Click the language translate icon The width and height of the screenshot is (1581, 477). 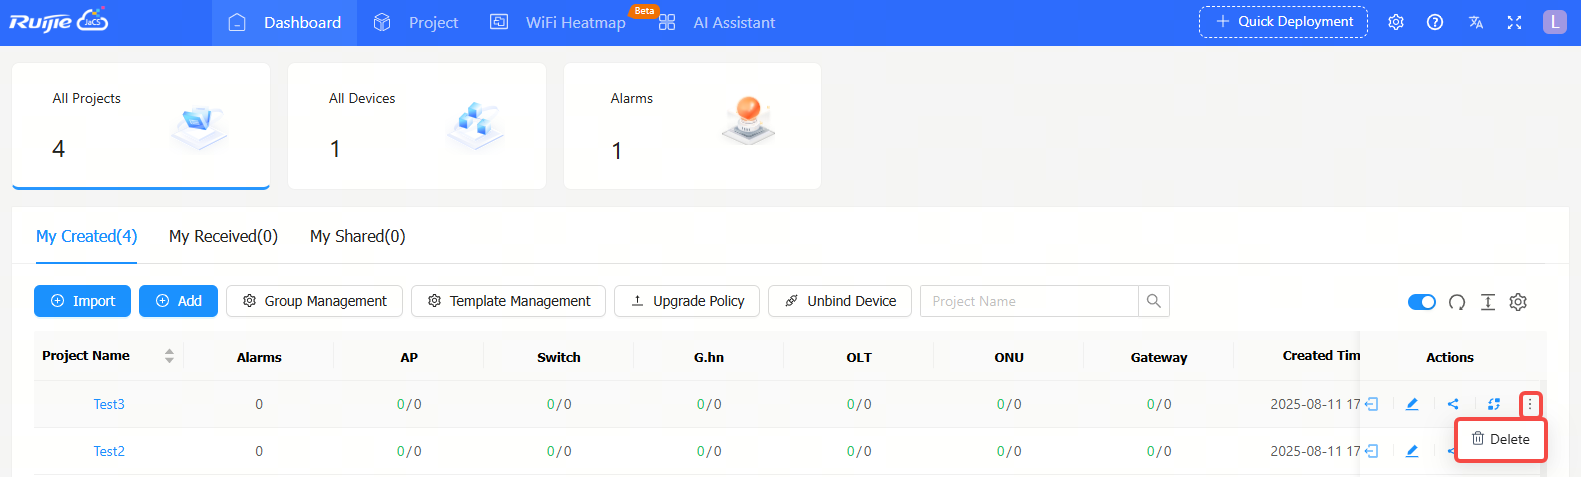(x=1476, y=22)
